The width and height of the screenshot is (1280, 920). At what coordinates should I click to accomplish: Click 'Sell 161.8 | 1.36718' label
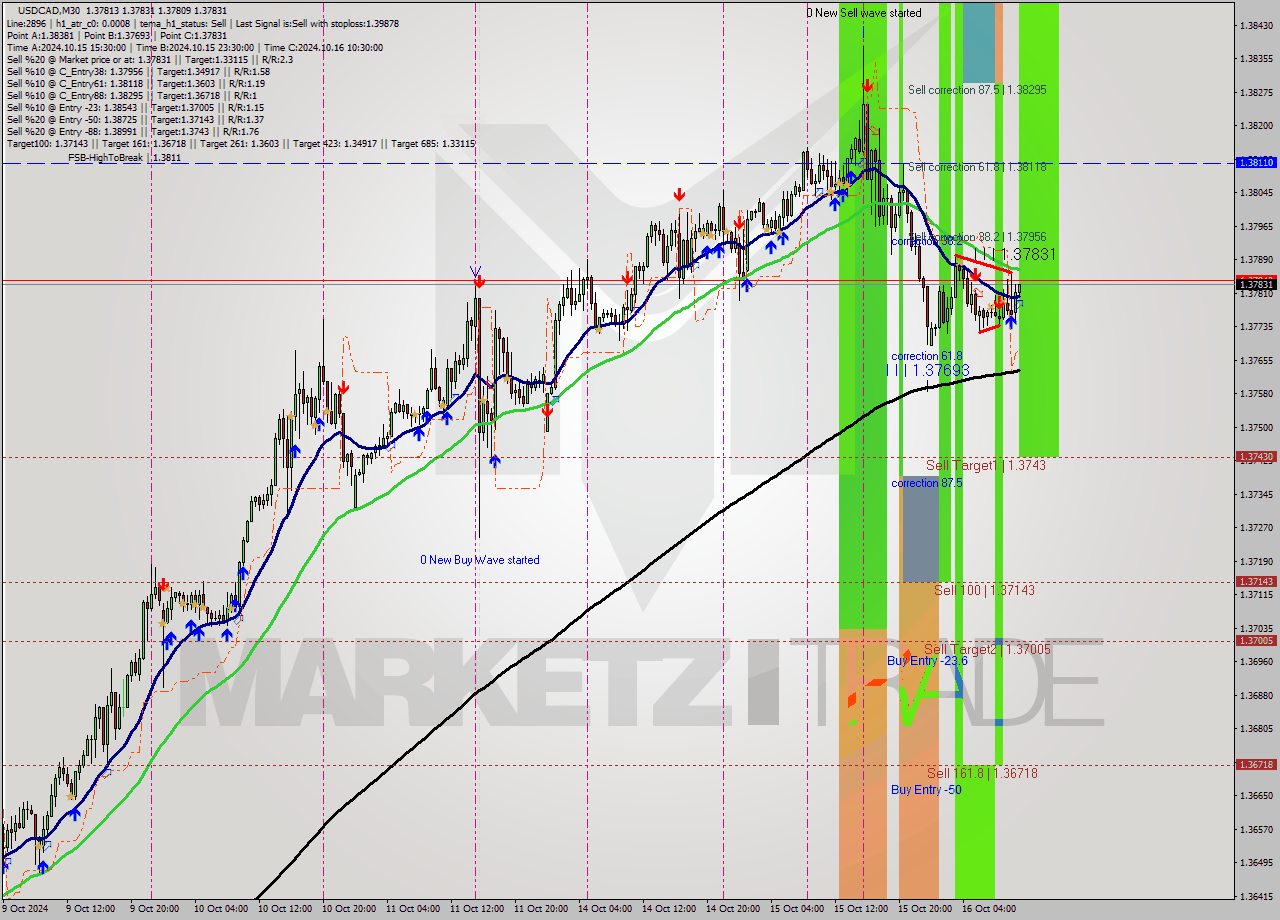click(x=982, y=773)
